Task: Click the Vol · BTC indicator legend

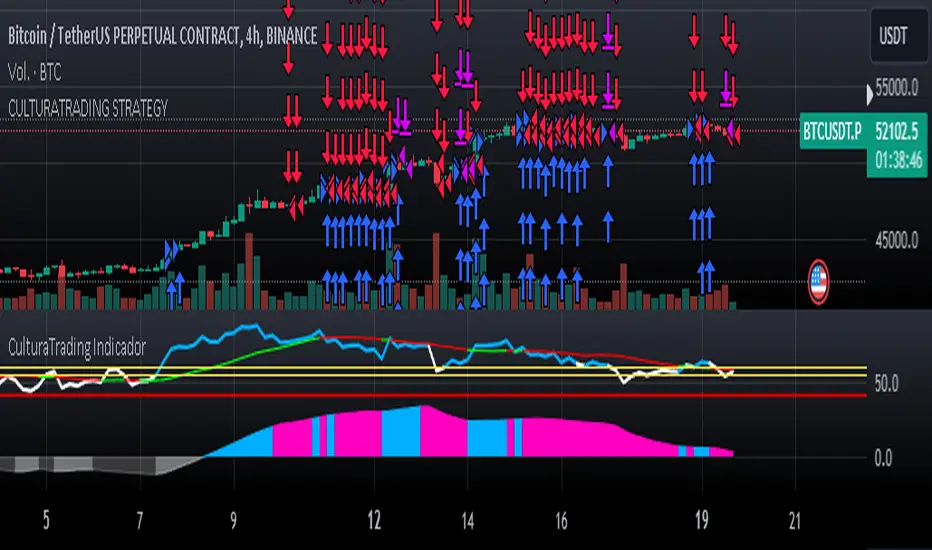Action: click(34, 73)
